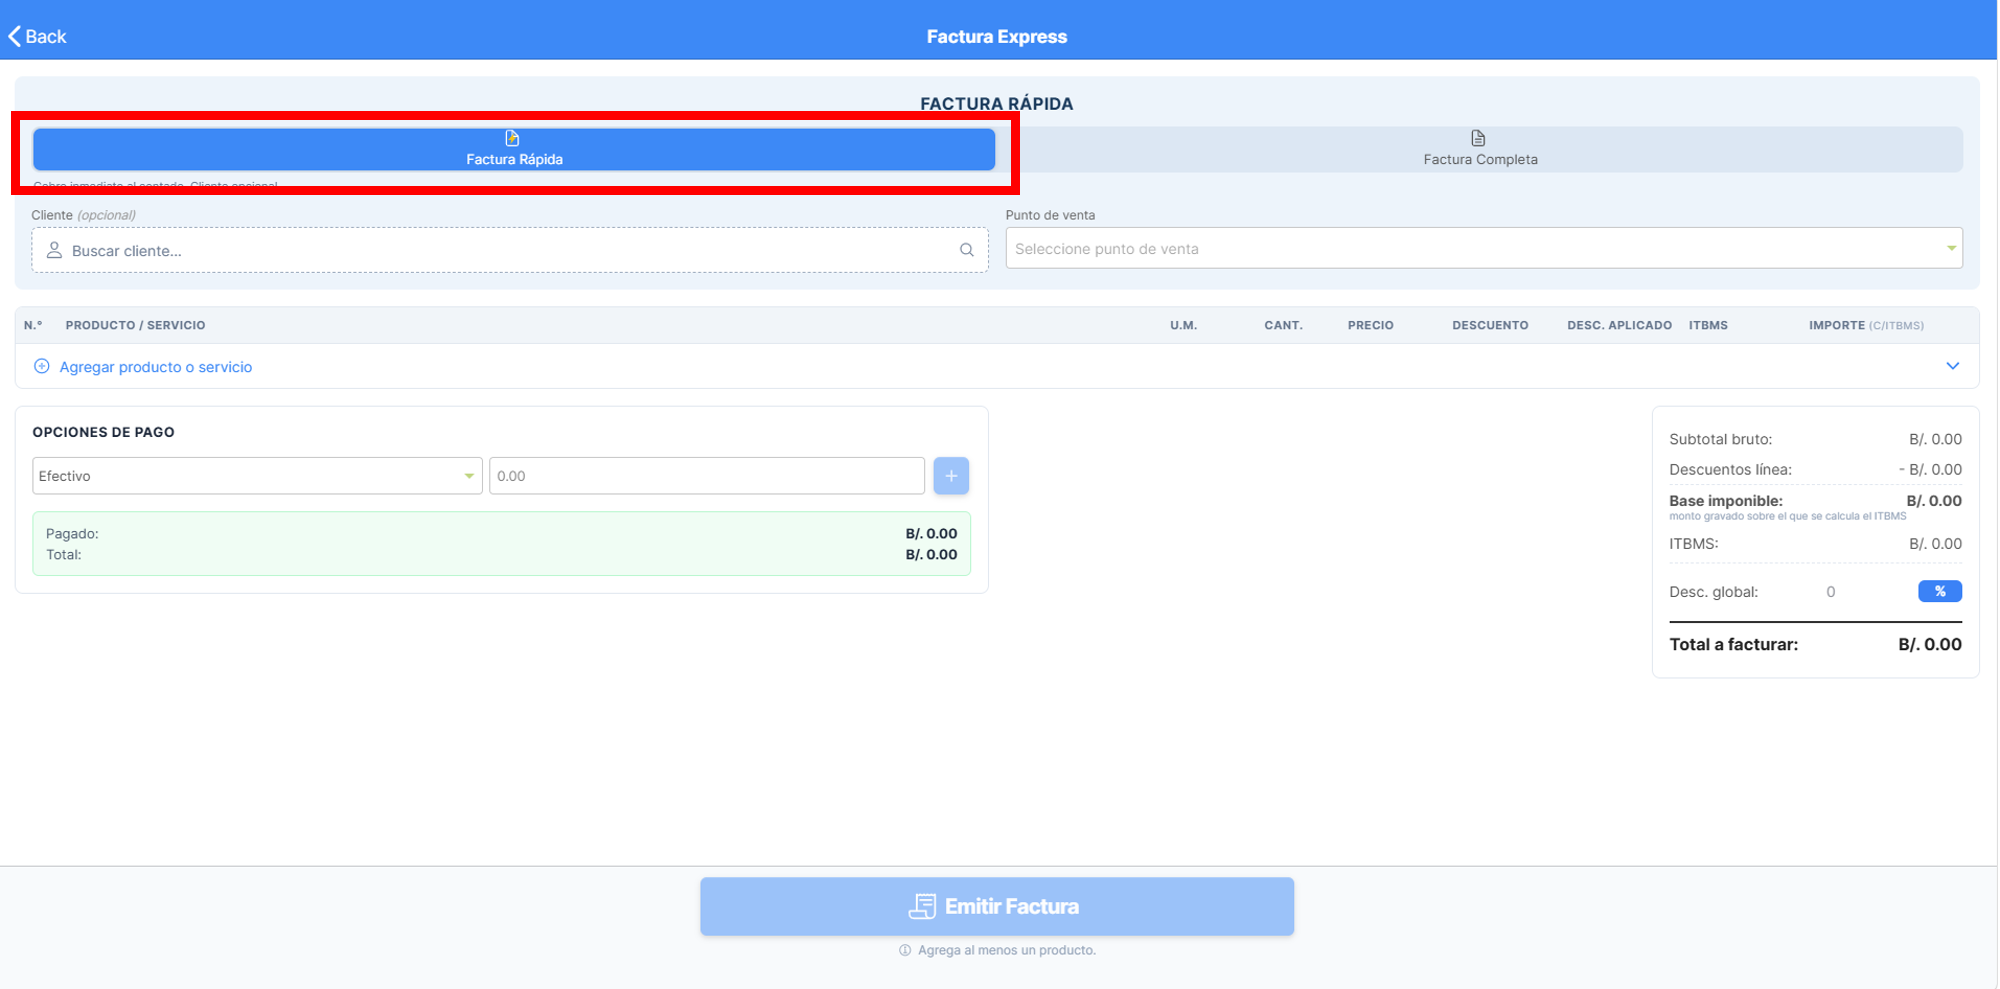The width and height of the screenshot is (2000, 989).
Task: Click the search magnifier in client field
Action: point(966,250)
